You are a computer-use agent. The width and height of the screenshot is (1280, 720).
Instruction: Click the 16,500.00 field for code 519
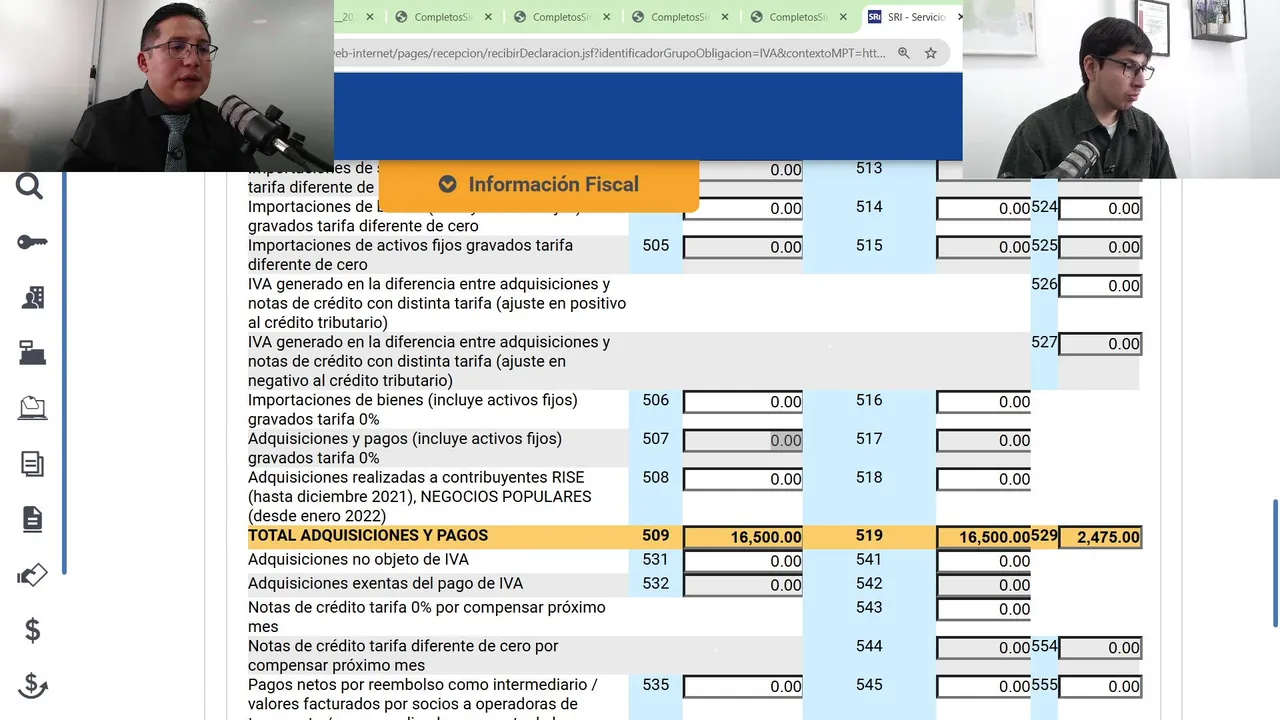pyautogui.click(x=984, y=537)
